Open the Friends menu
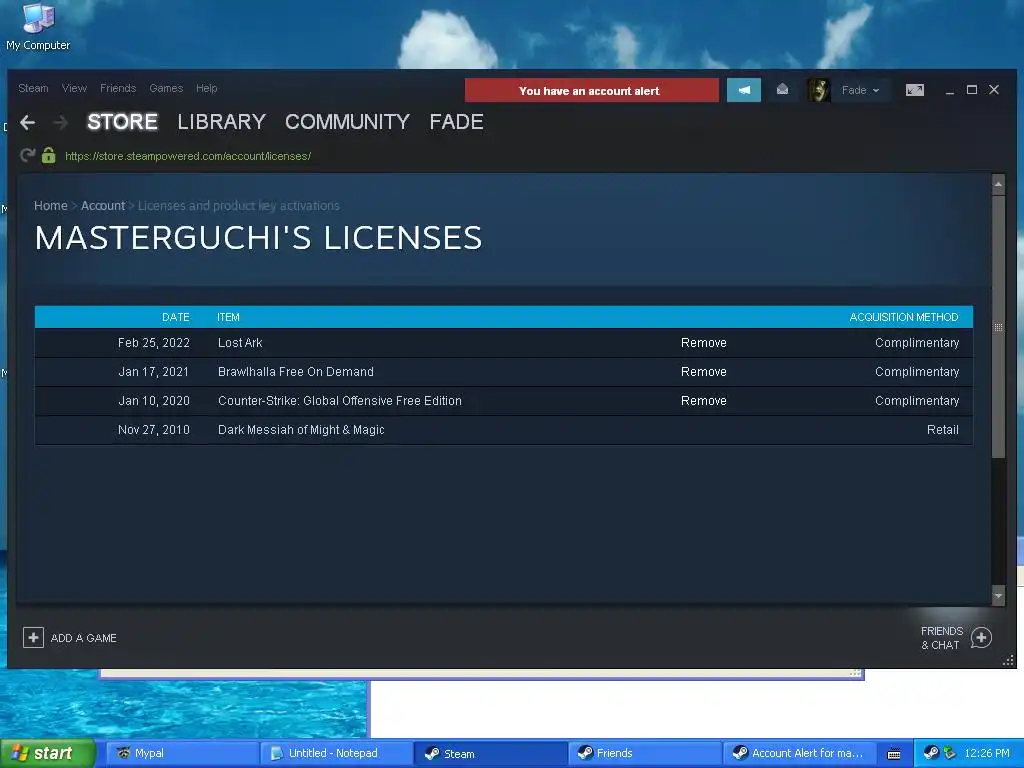This screenshot has width=1024, height=768. tap(118, 88)
